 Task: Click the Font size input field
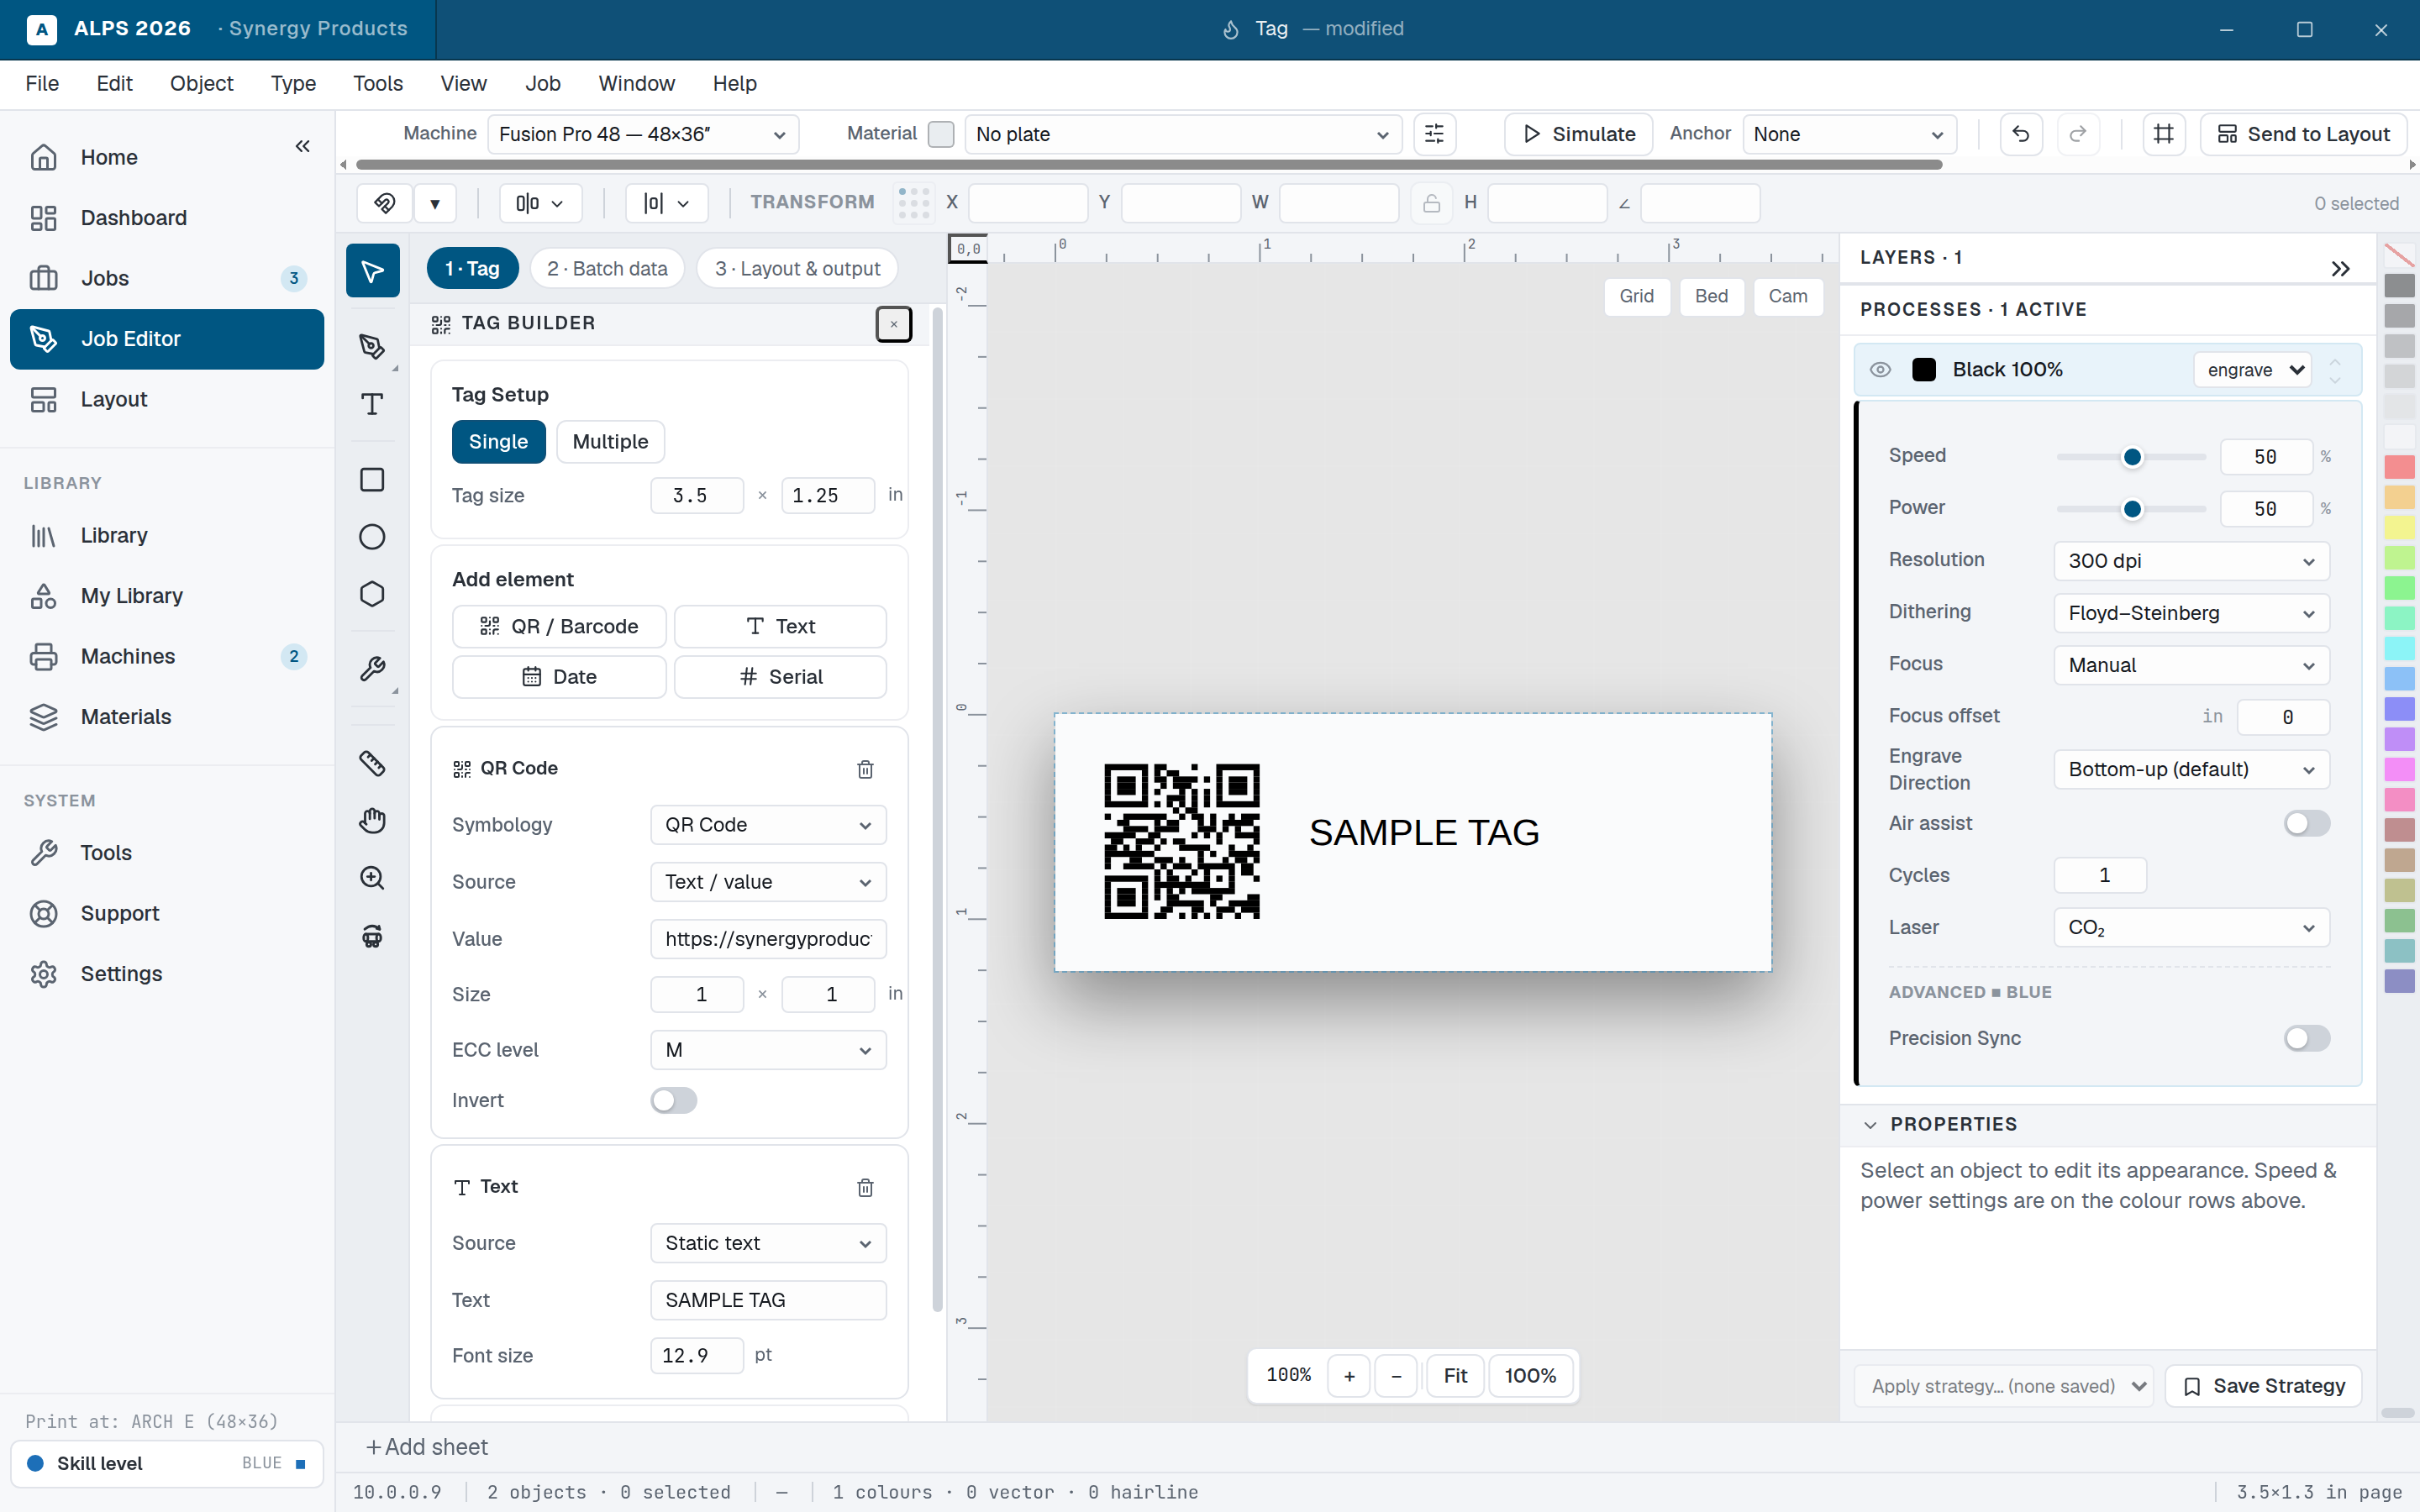(697, 1356)
